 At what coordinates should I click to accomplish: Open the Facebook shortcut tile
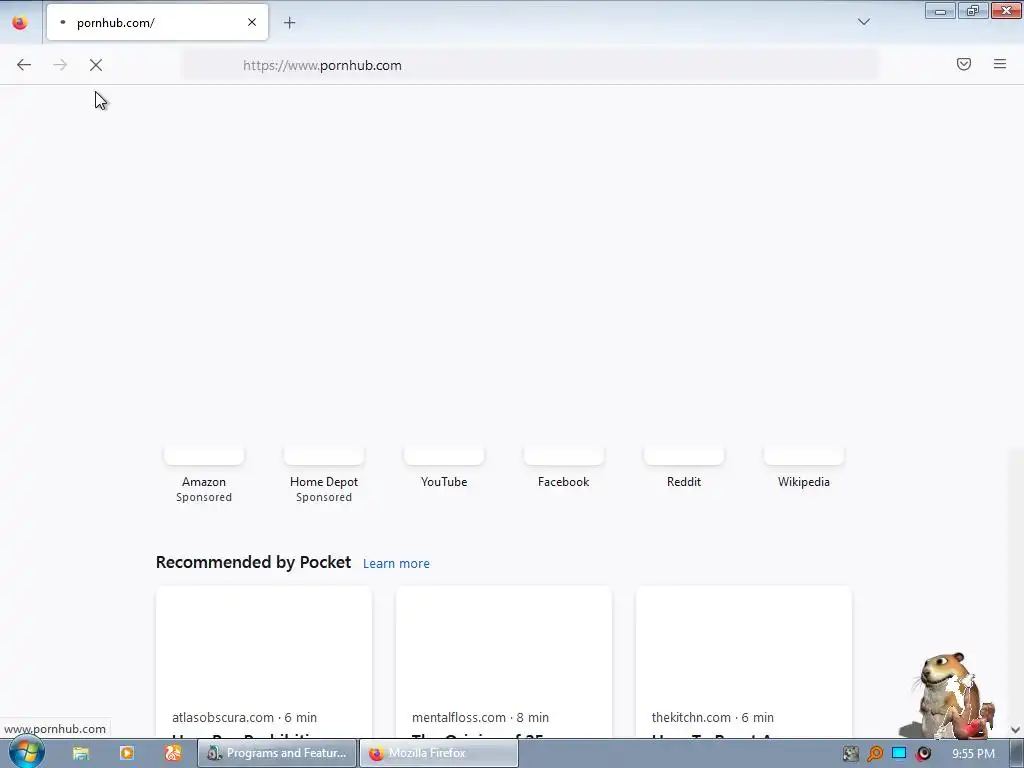point(564,469)
